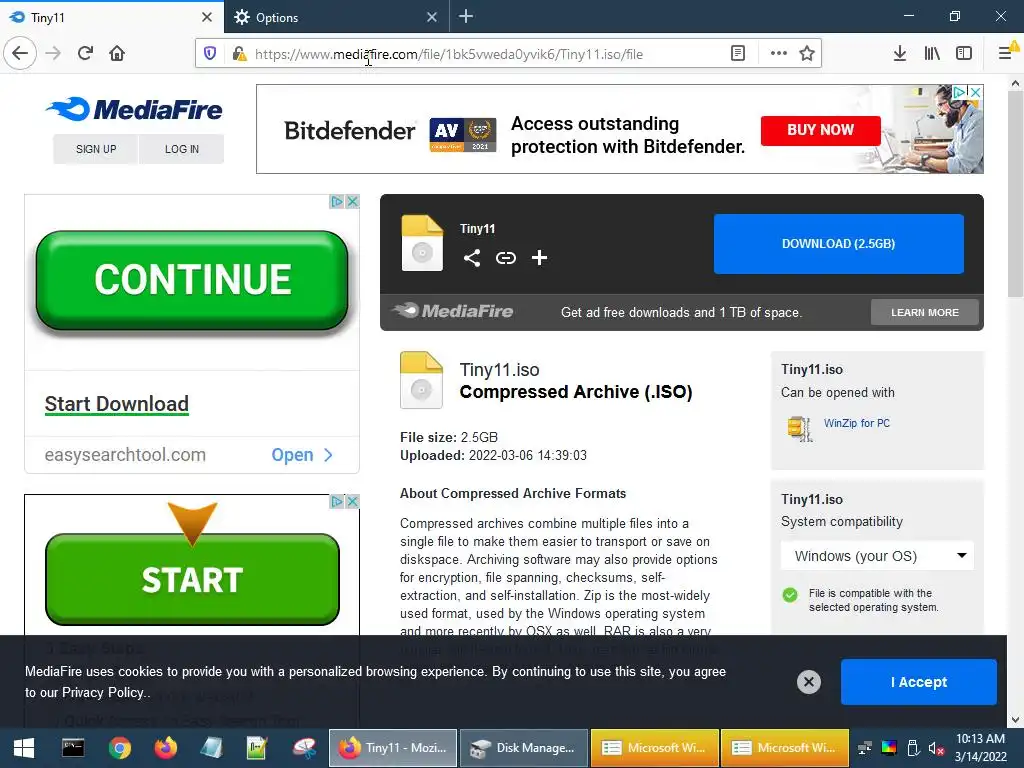1024x768 pixels.
Task: Open the tracking protection shield icon
Action: [x=210, y=54]
